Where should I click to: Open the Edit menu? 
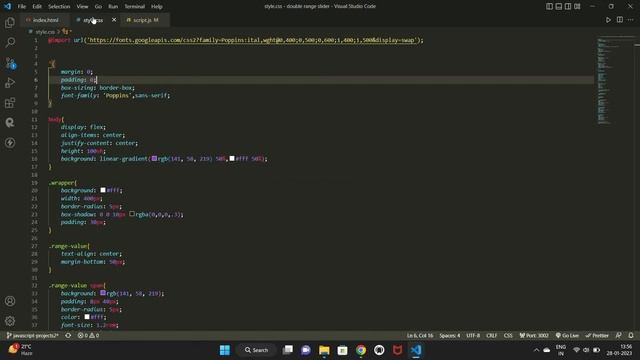[37, 7]
